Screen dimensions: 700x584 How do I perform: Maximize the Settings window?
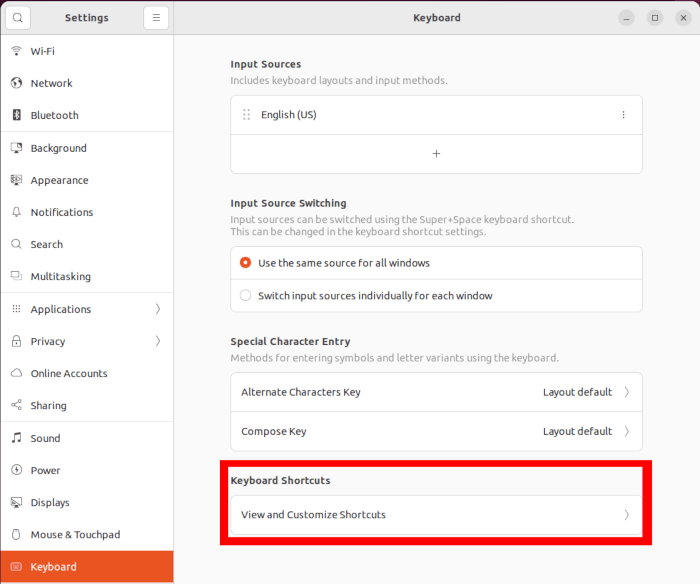[x=655, y=18]
